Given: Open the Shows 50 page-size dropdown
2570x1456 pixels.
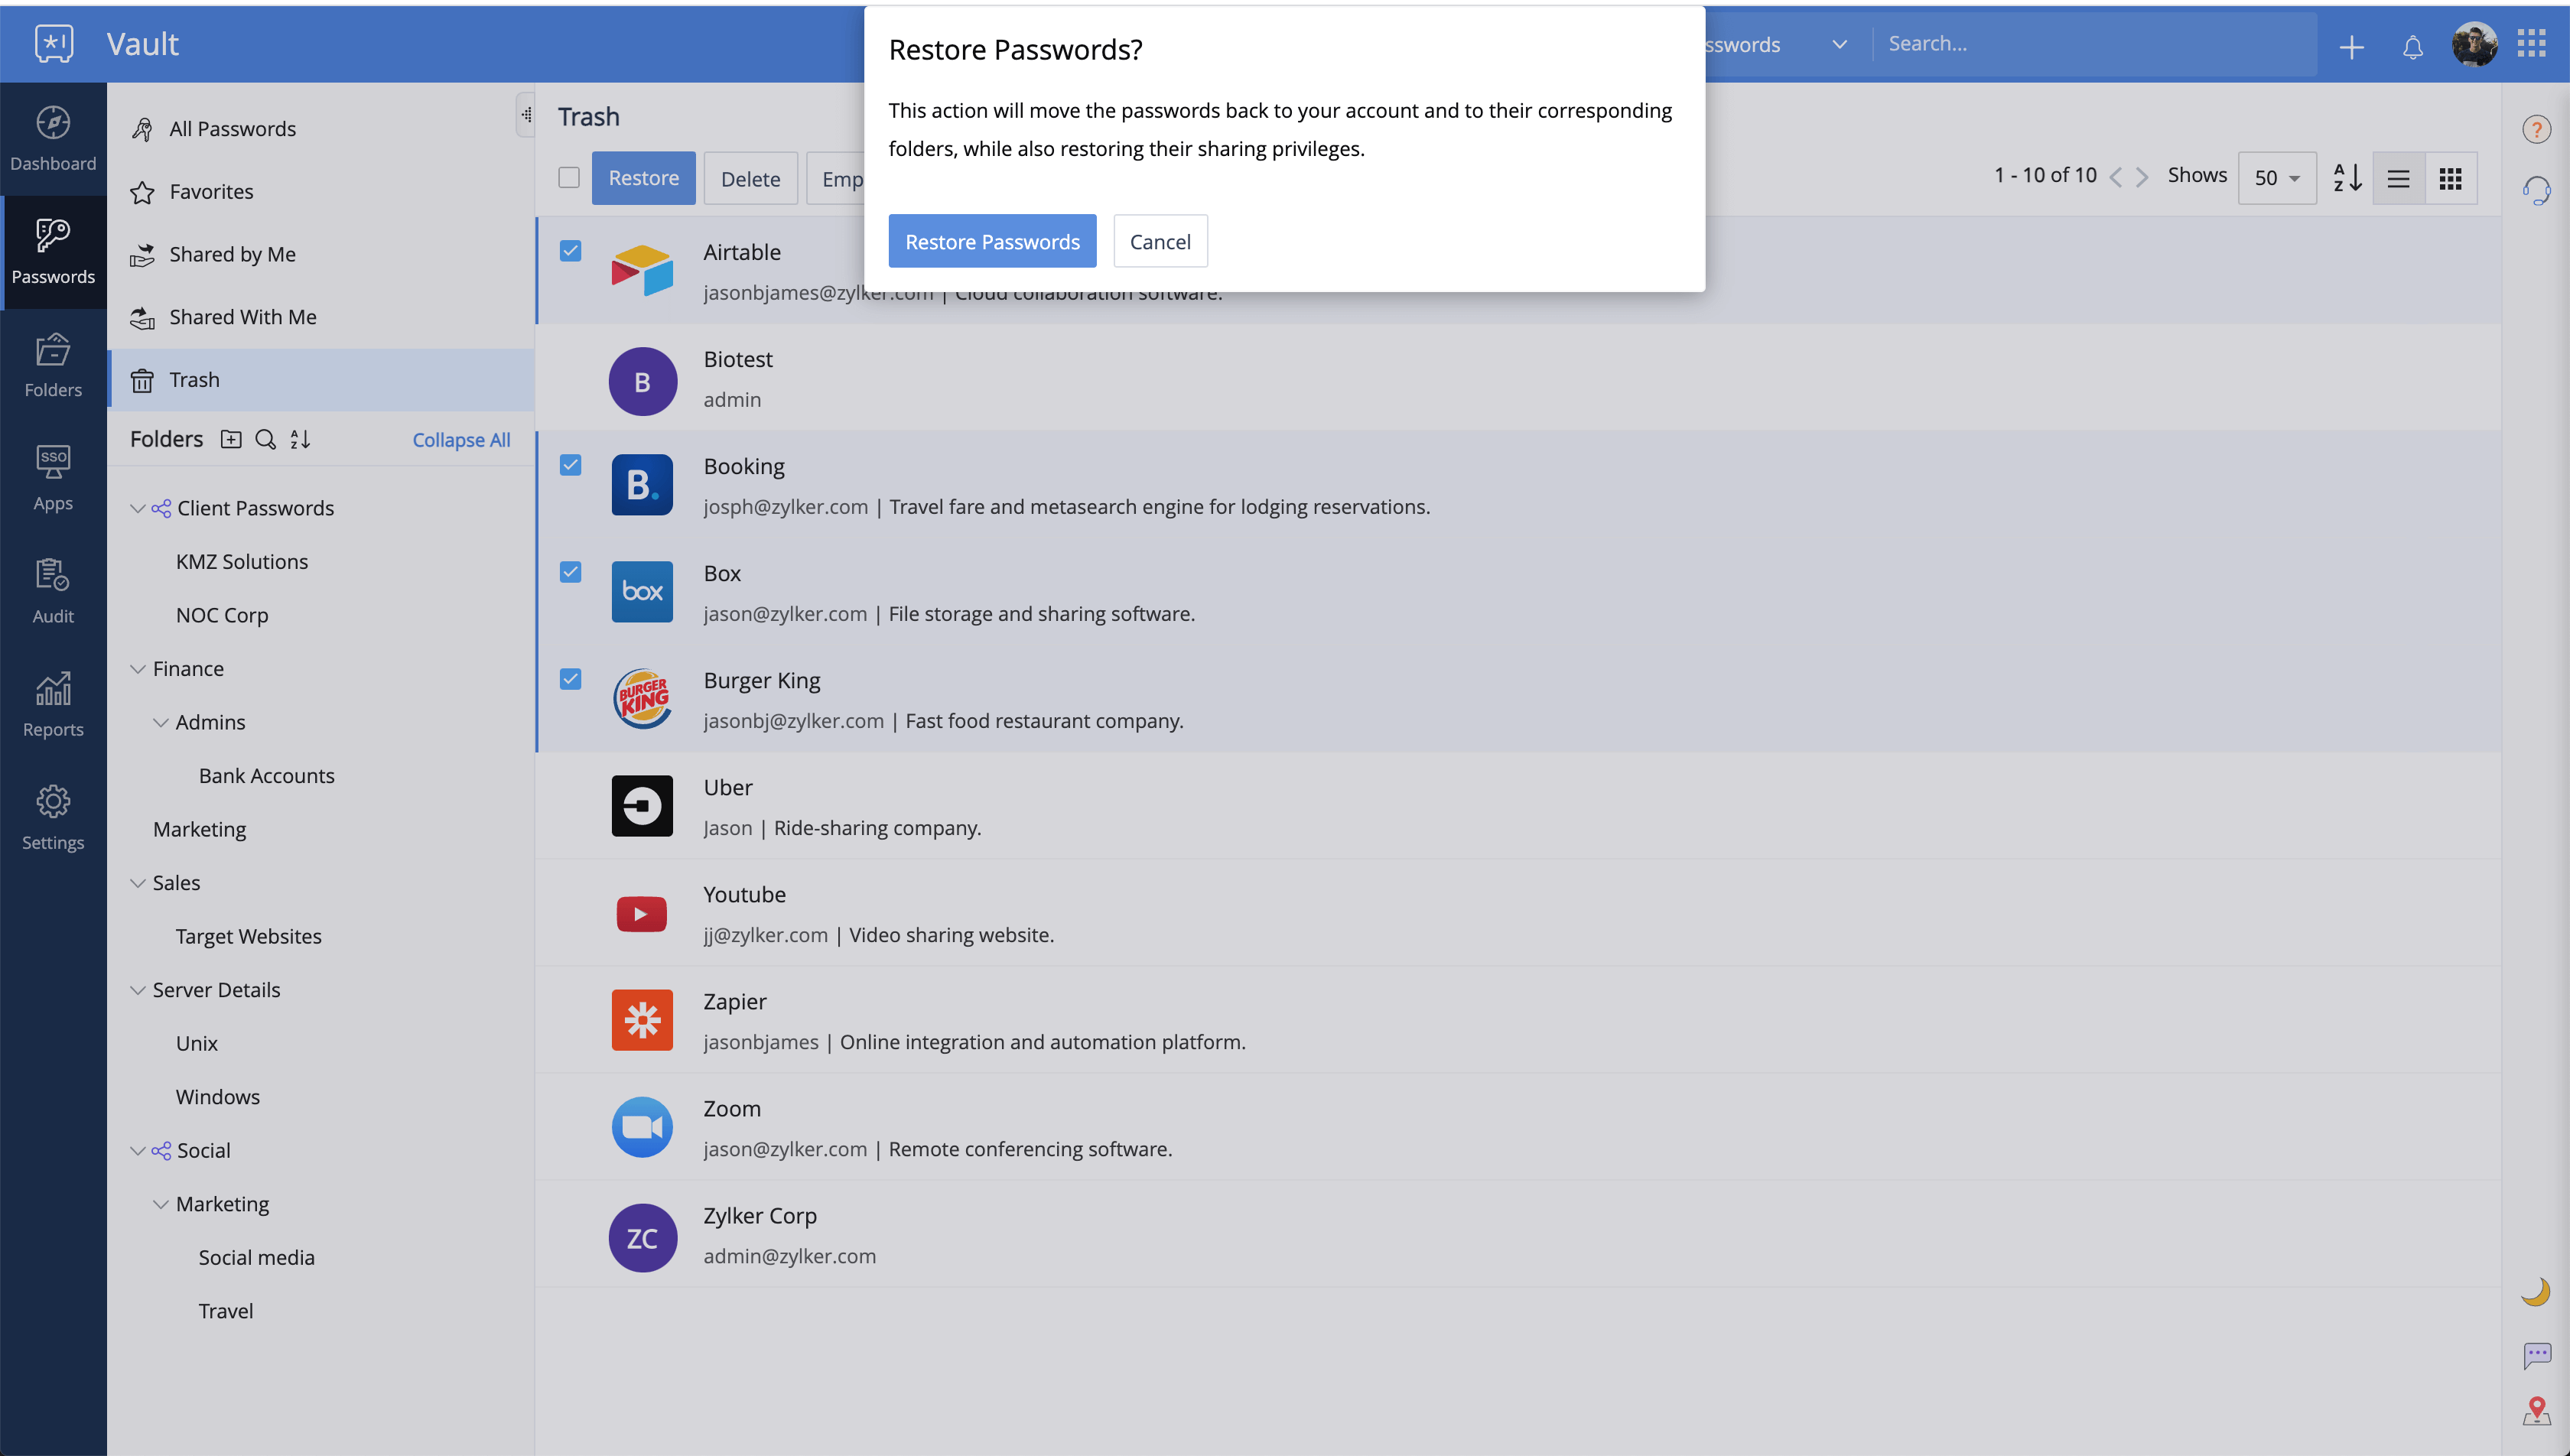Looking at the screenshot, I should (2277, 178).
